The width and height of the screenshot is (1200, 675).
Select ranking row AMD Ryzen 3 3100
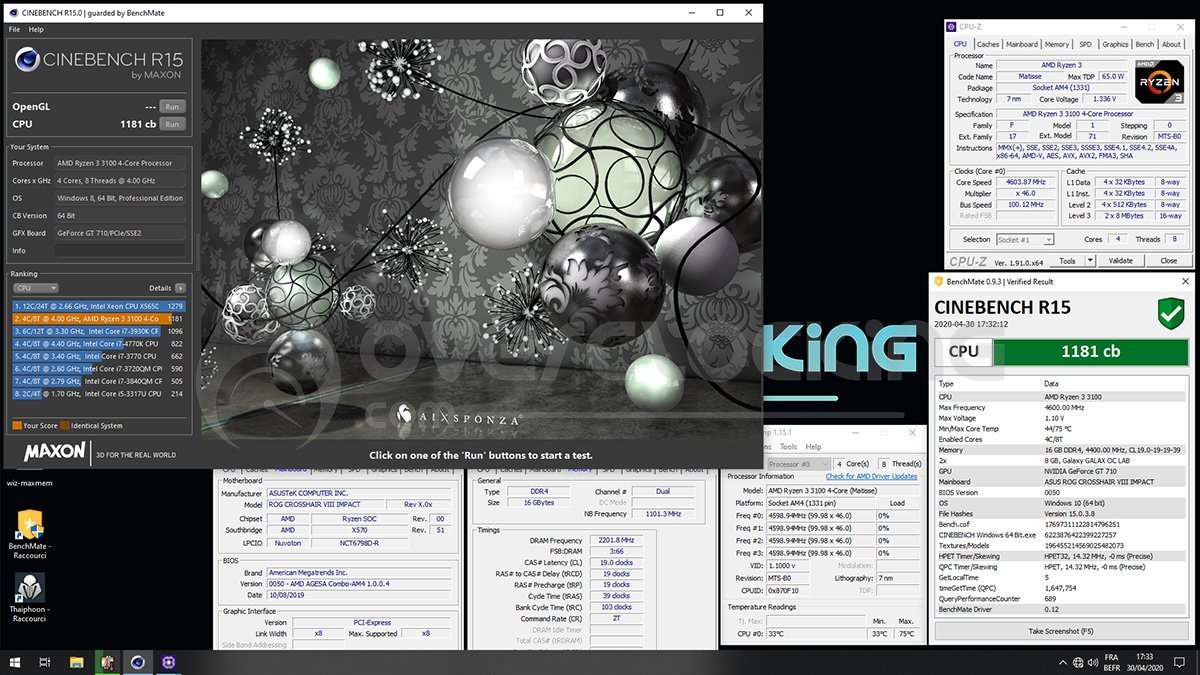pyautogui.click(x=99, y=318)
